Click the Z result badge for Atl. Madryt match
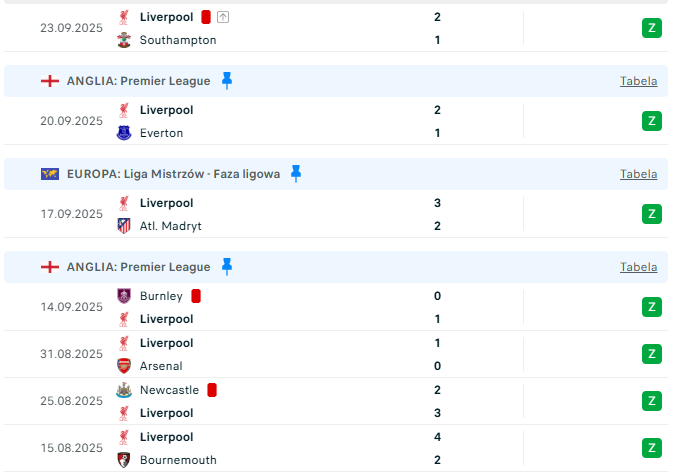679x472 pixels. click(652, 214)
